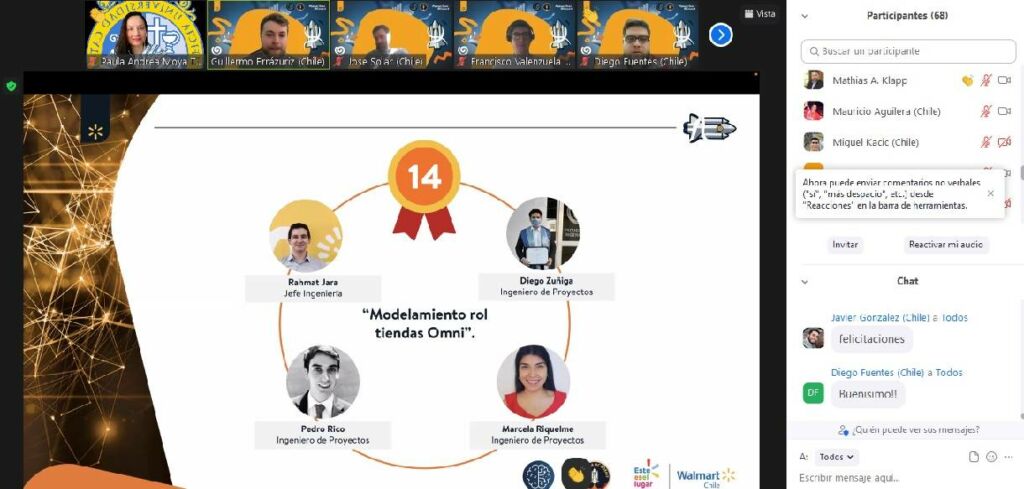
Task: Collapse the Participantes panel chevron
Action: (x=805, y=16)
